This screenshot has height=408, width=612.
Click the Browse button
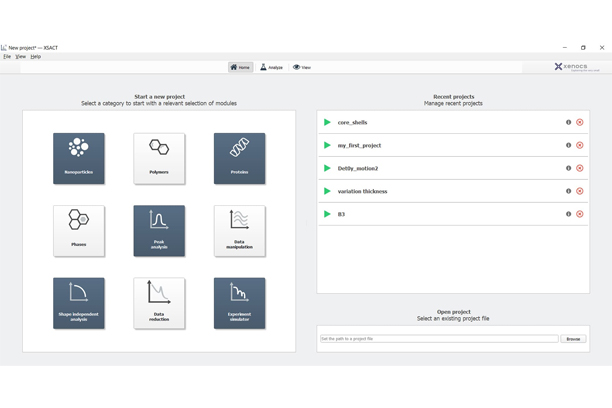click(573, 339)
